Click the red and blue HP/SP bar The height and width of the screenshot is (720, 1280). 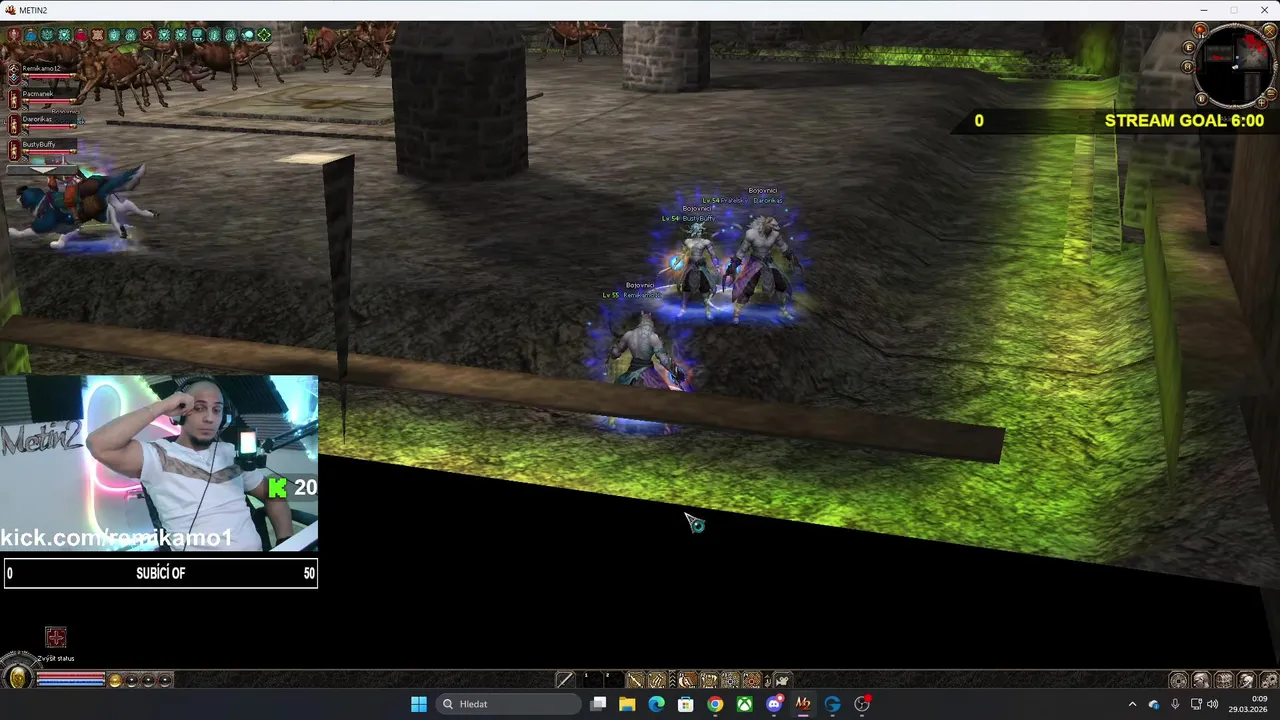[x=70, y=680]
